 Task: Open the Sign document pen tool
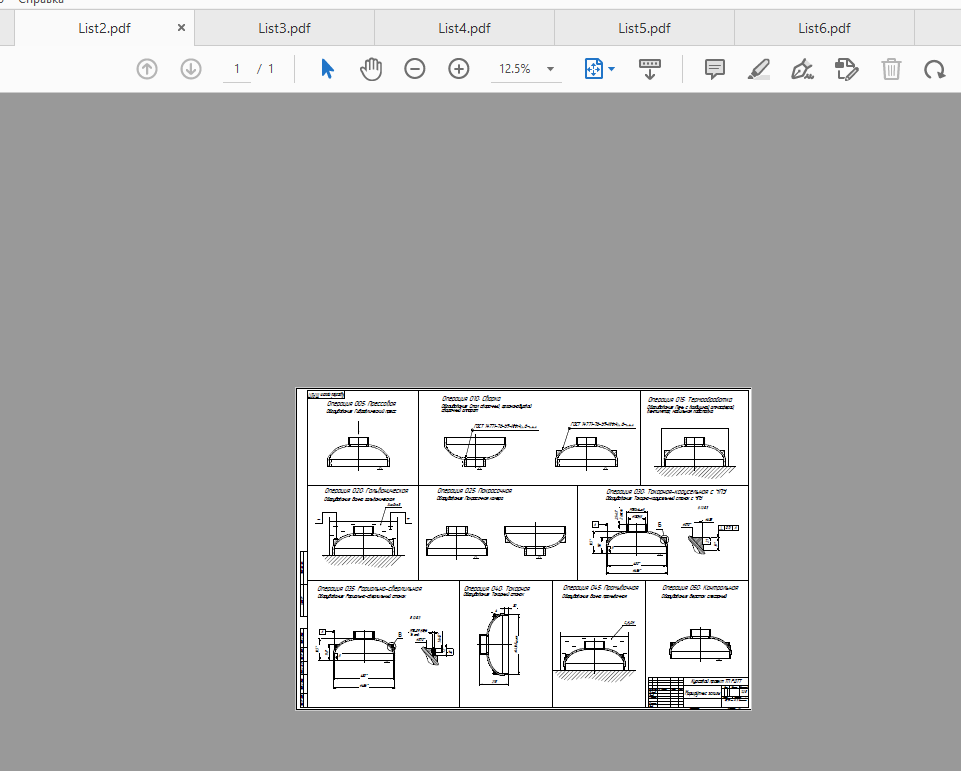pyautogui.click(x=802, y=69)
